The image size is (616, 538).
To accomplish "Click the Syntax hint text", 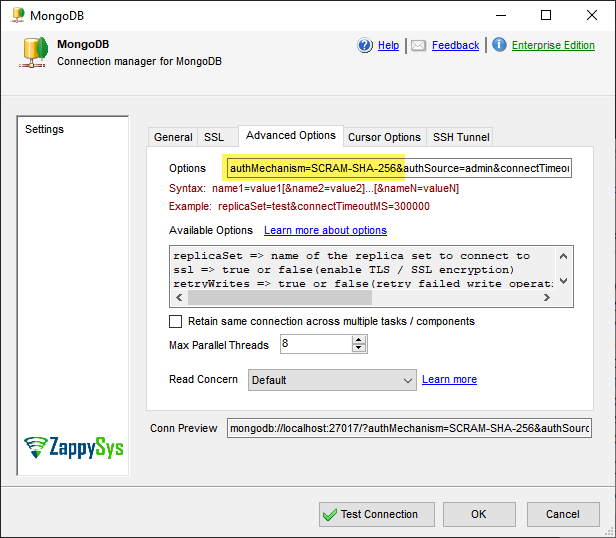I will pos(314,189).
